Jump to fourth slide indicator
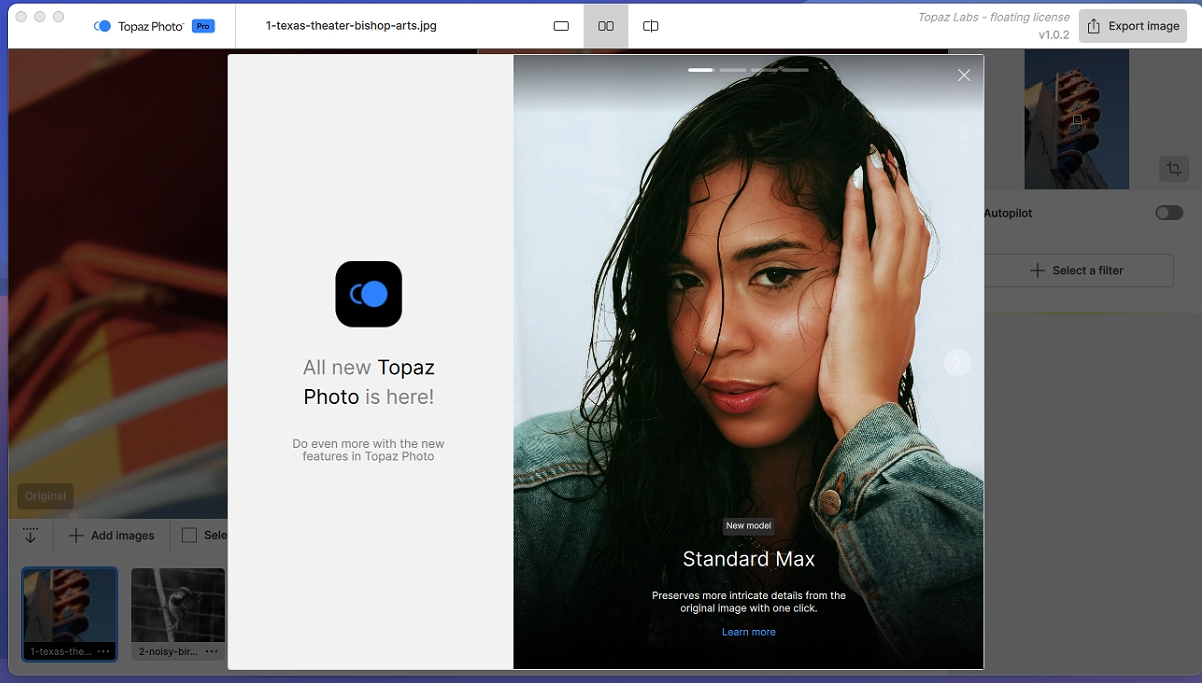The width and height of the screenshot is (1202, 683). (x=795, y=70)
